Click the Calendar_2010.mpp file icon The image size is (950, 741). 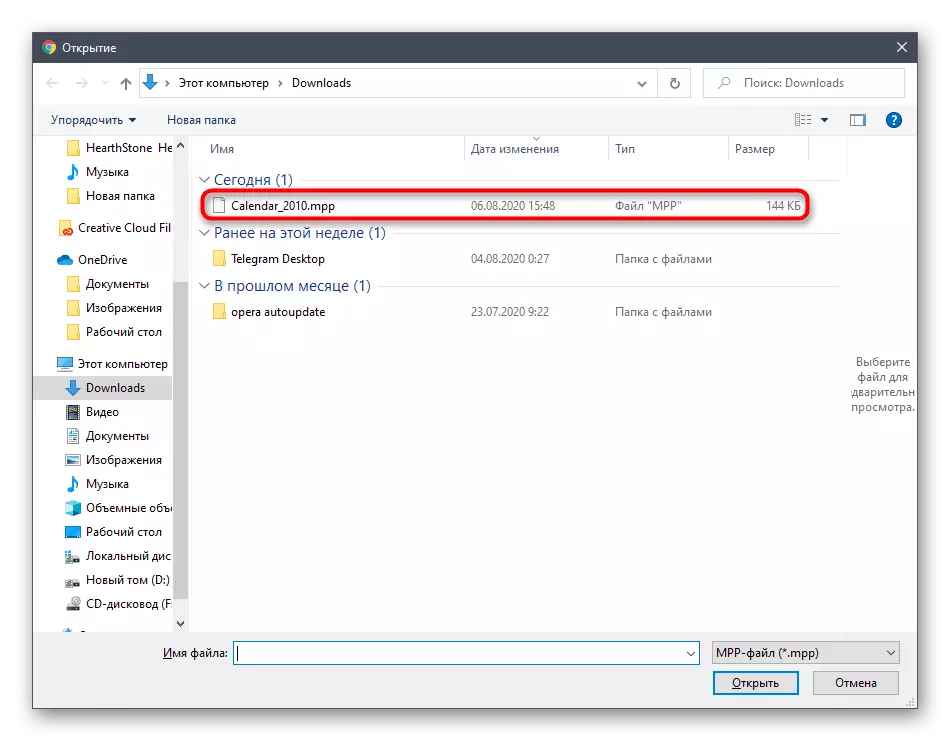tap(219, 206)
